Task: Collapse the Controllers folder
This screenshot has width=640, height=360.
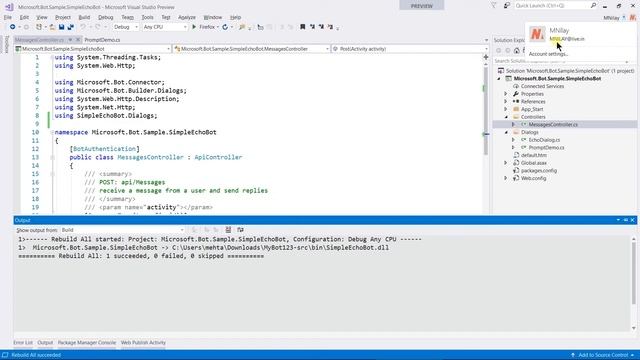Action: (x=506, y=117)
